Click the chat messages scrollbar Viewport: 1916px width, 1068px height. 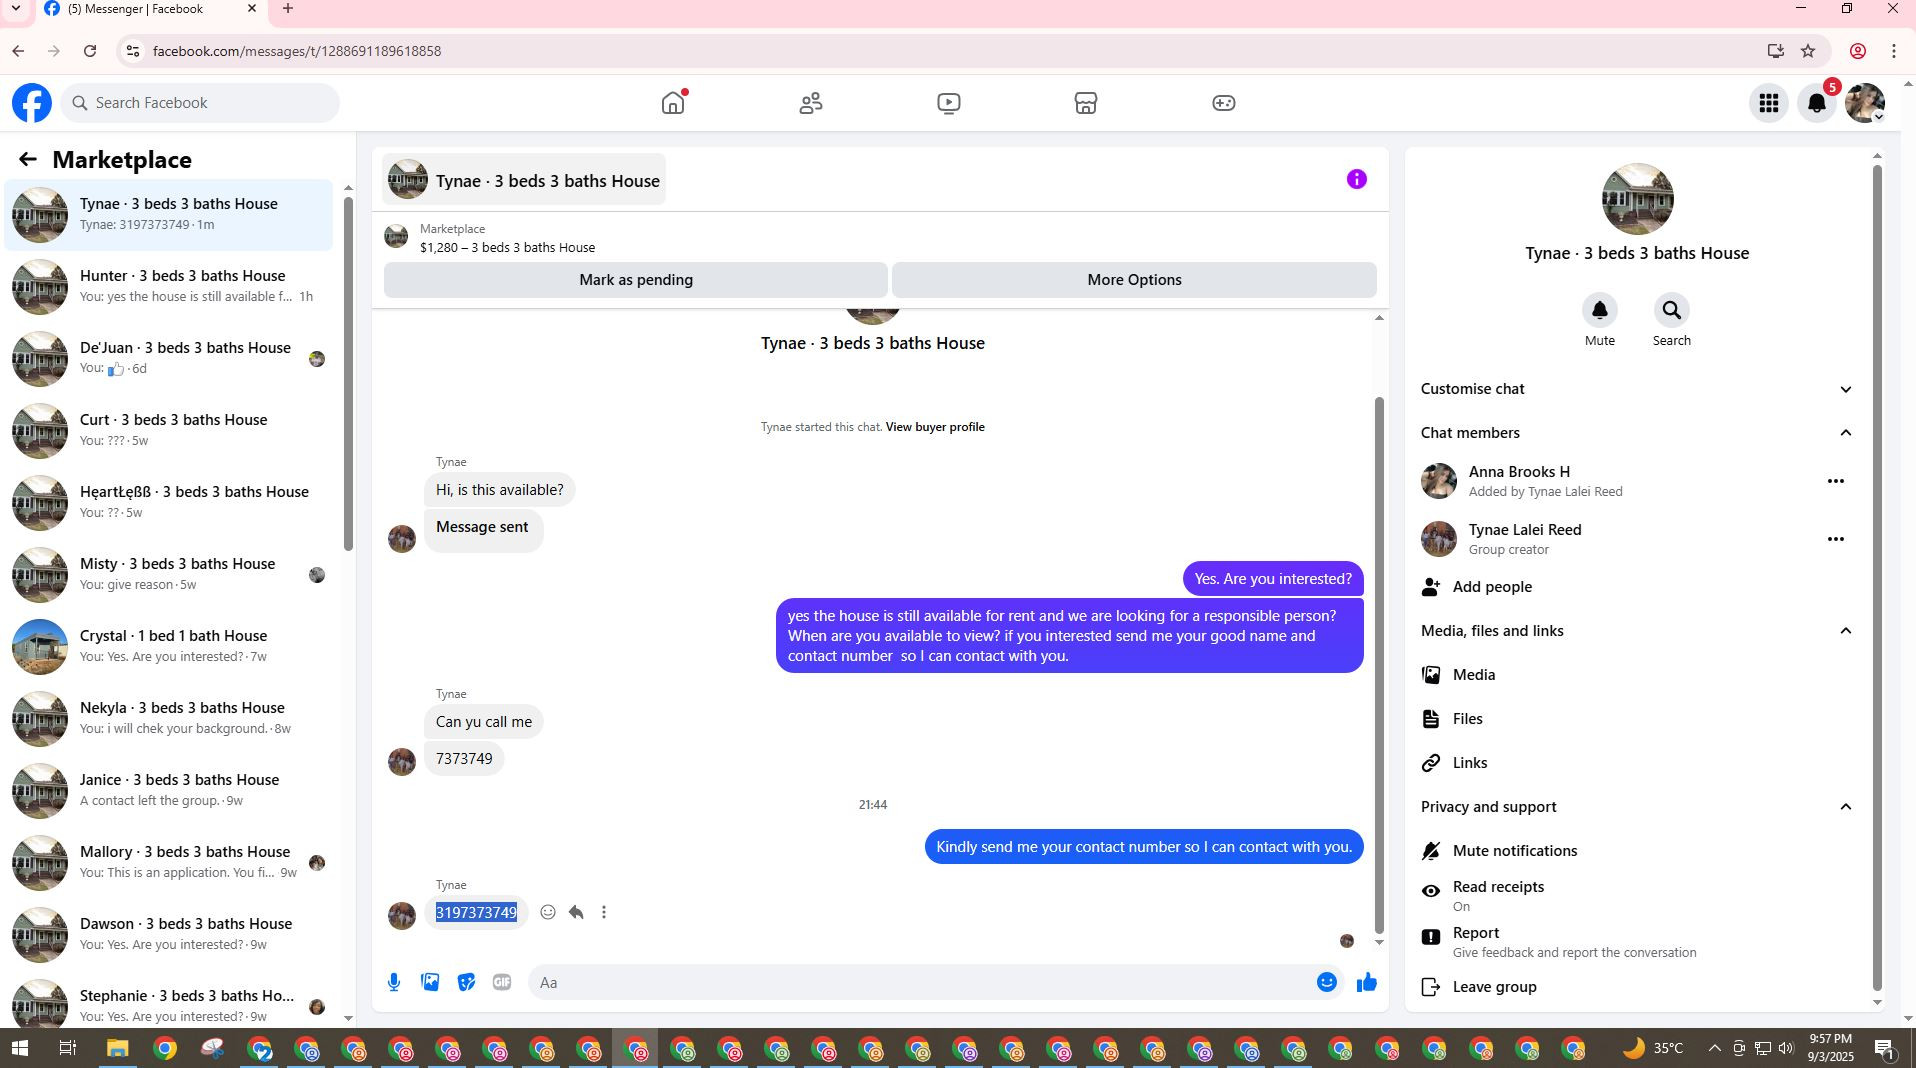(x=1380, y=665)
